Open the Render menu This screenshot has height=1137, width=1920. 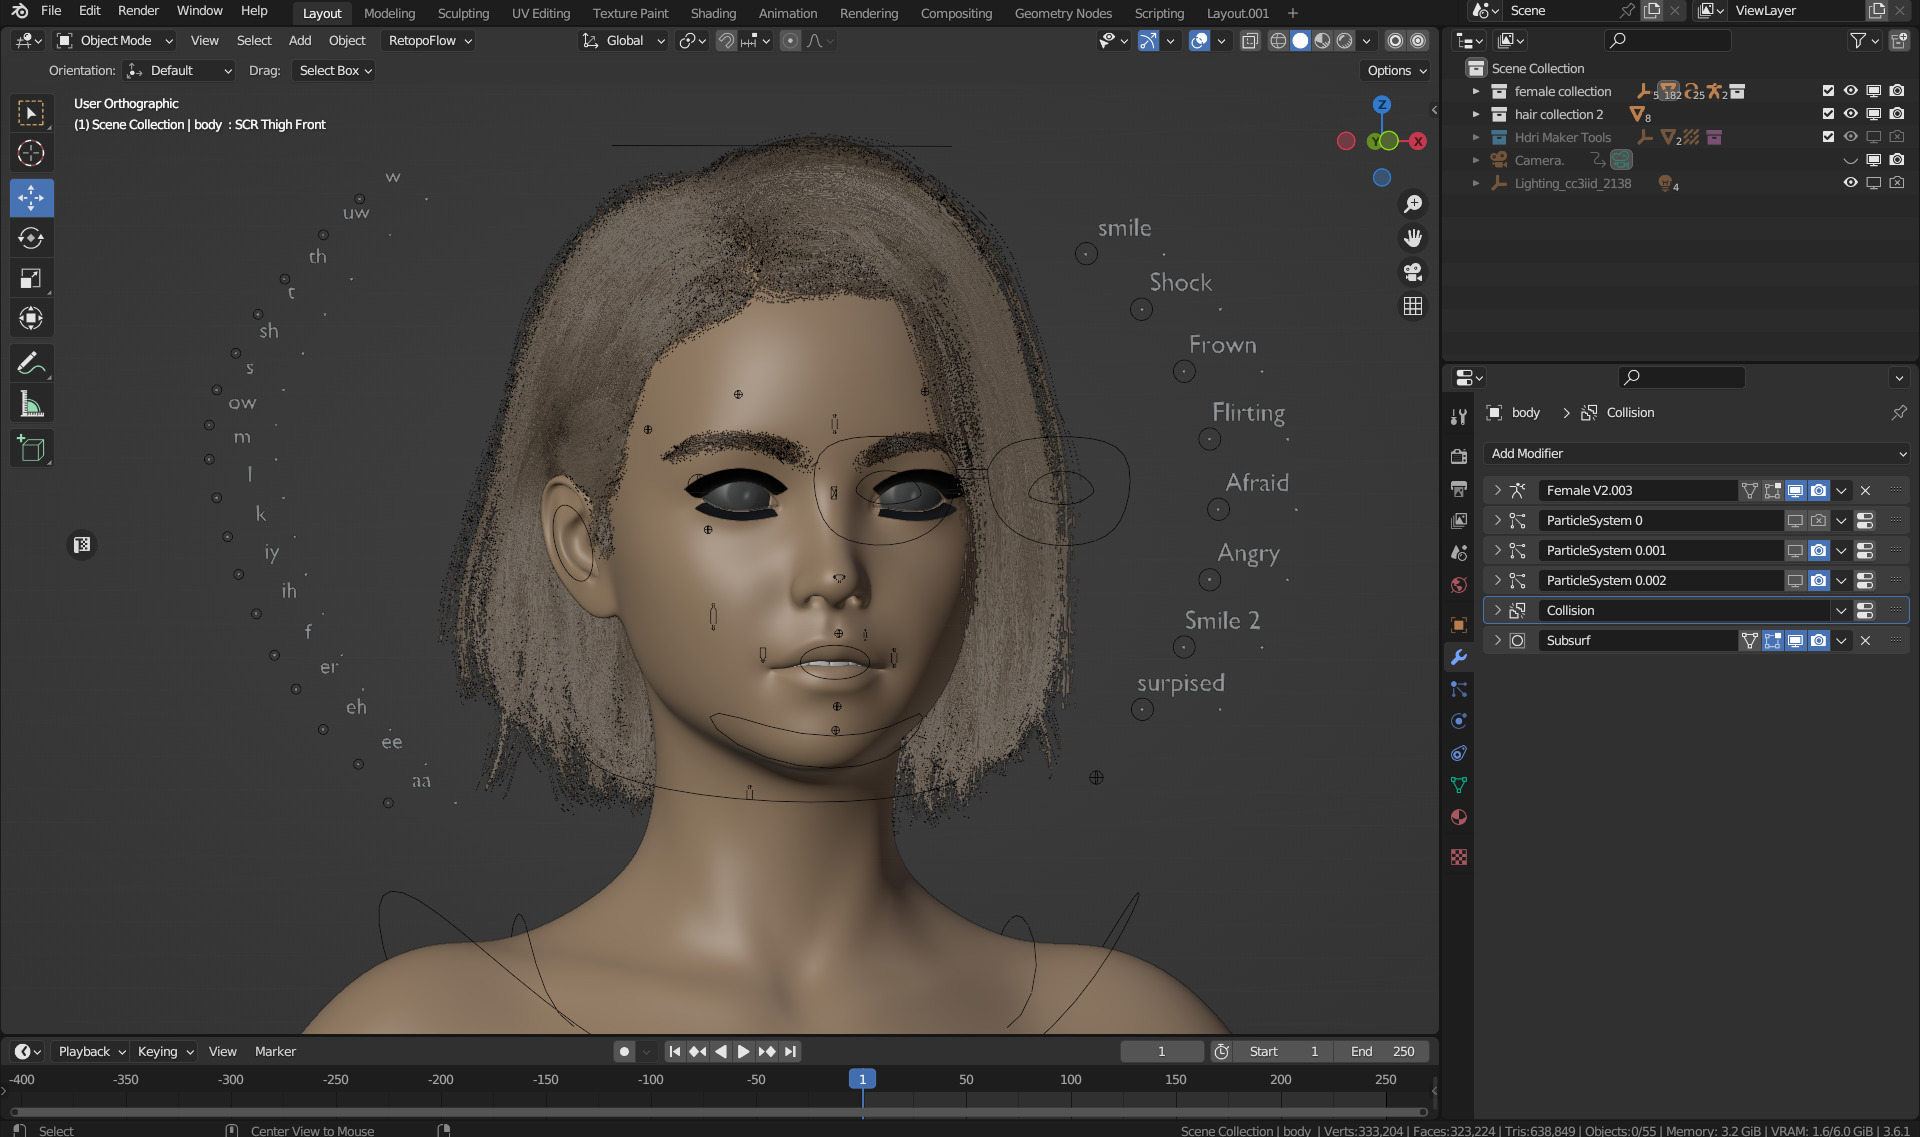point(138,11)
